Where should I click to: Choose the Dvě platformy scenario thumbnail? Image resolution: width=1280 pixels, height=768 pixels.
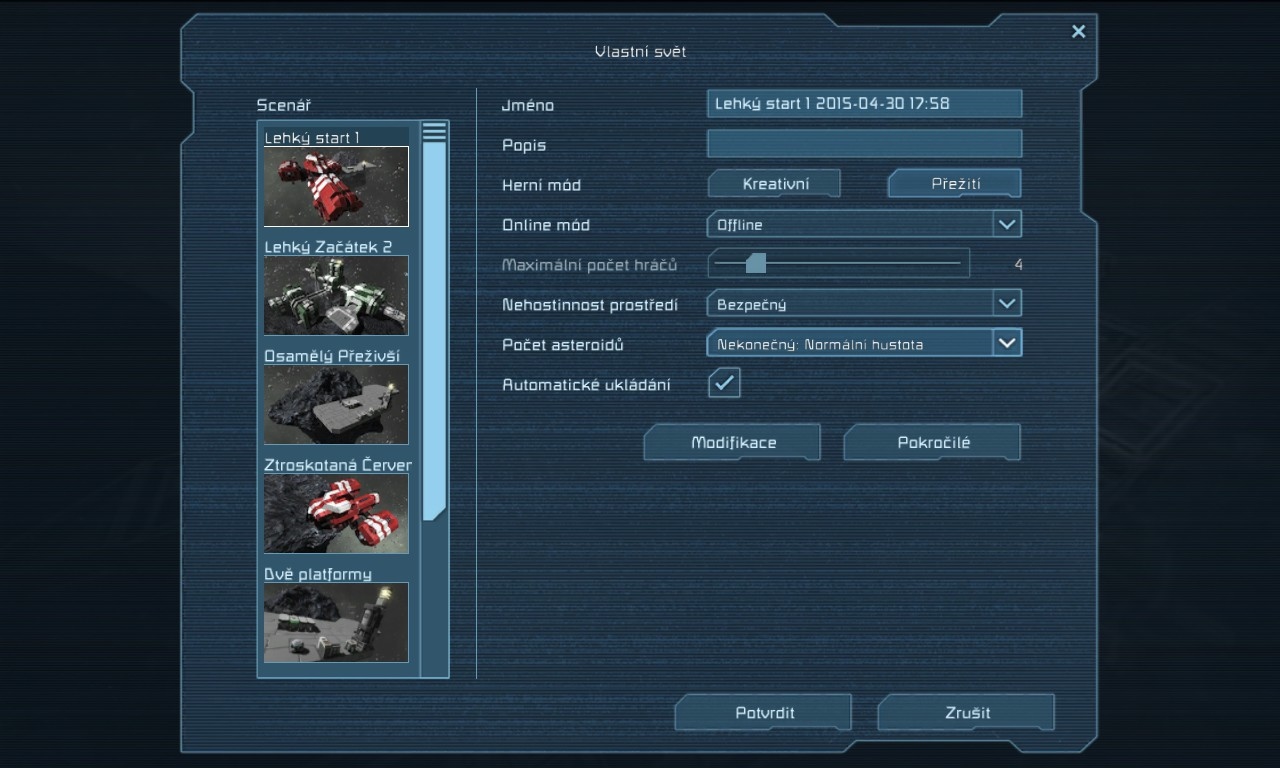click(x=336, y=622)
